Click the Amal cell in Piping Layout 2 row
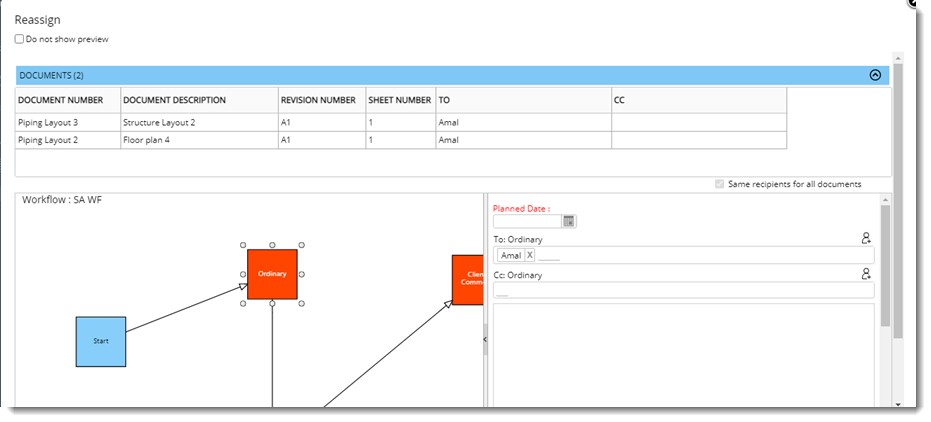Image resolution: width=931 pixels, height=422 pixels. click(x=524, y=140)
